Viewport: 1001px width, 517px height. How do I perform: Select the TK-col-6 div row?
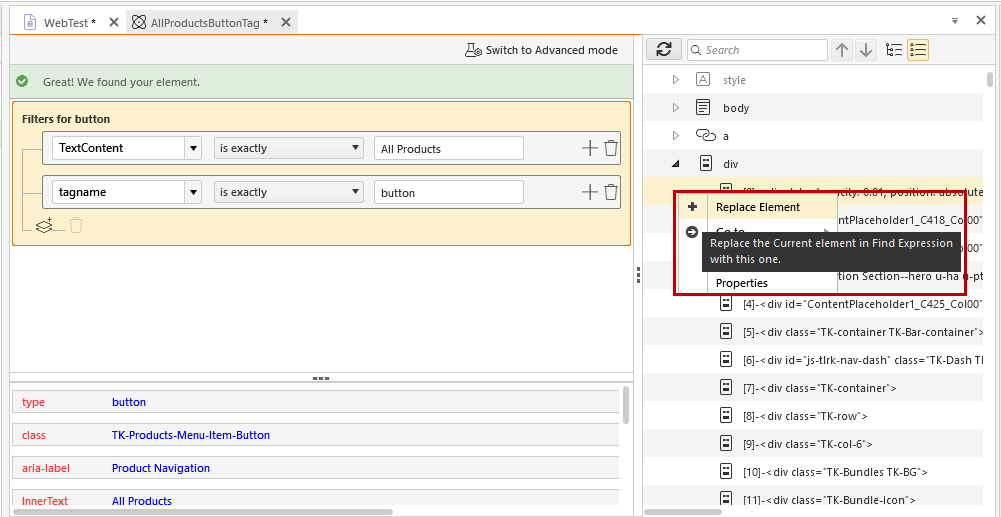pos(813,444)
